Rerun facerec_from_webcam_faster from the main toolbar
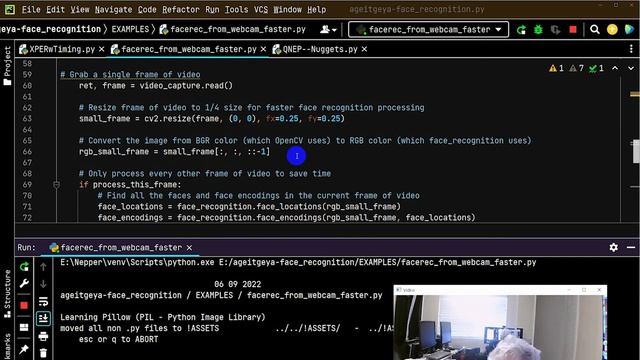 pos(521,30)
